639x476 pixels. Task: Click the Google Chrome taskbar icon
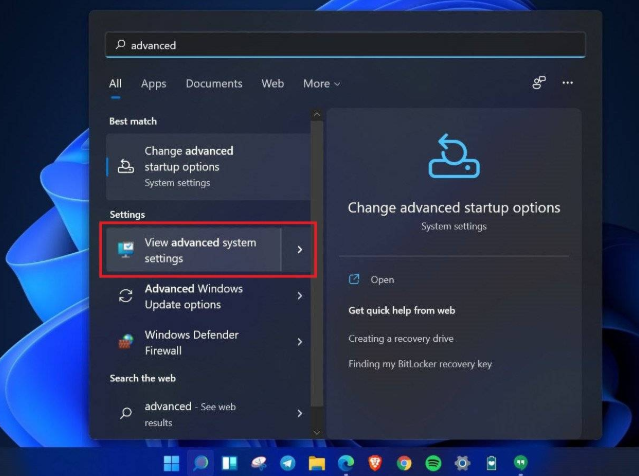point(404,463)
